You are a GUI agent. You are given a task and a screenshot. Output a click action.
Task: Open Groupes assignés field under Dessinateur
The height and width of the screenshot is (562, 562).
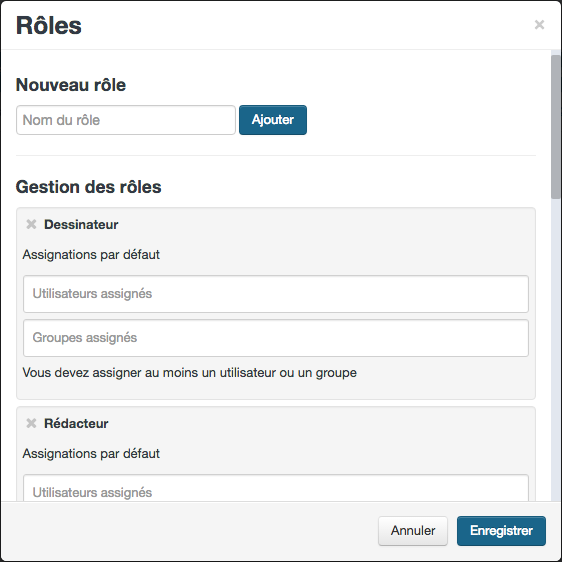click(276, 338)
